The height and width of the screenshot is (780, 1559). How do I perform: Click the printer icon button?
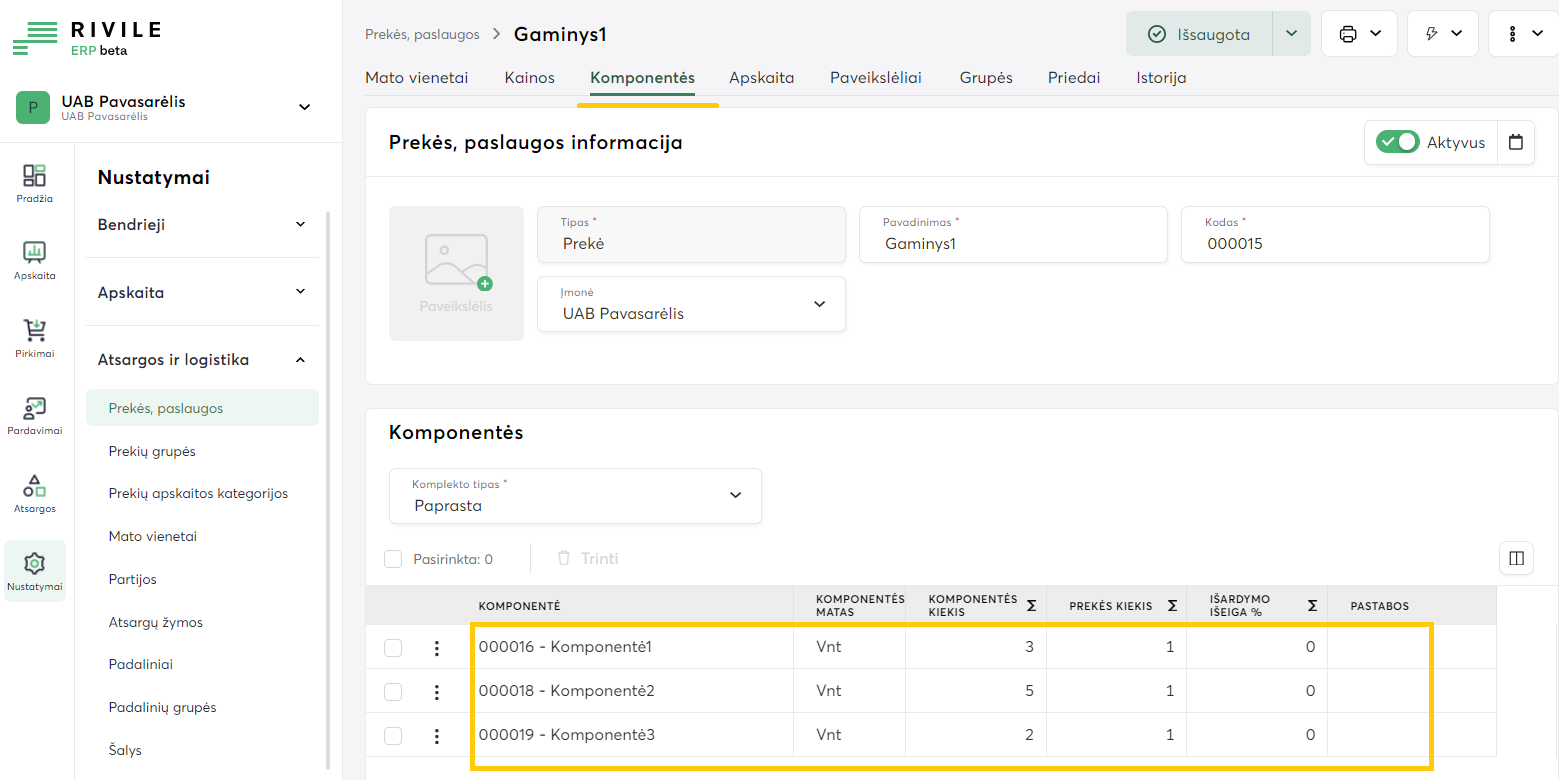tap(1348, 34)
